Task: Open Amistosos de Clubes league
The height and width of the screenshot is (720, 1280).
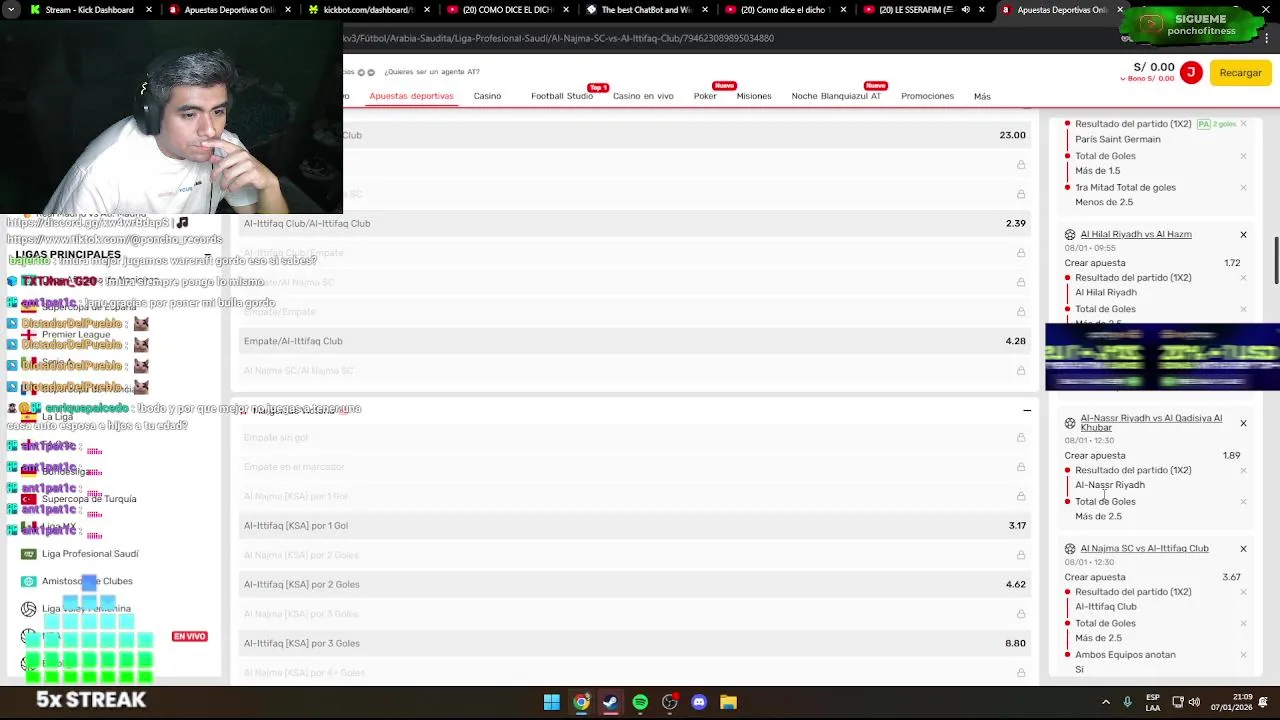Action: tap(87, 581)
